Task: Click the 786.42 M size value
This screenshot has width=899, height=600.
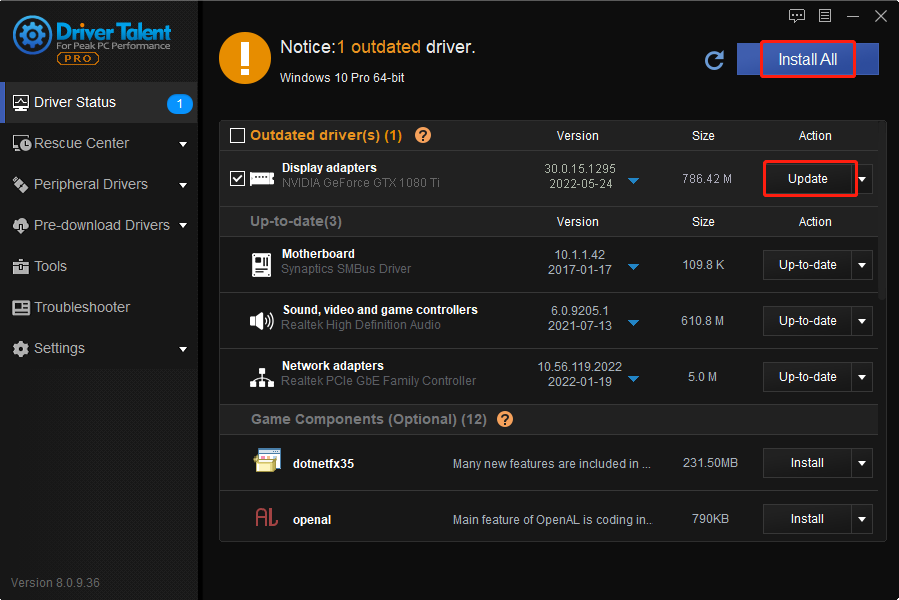Action: tap(707, 179)
